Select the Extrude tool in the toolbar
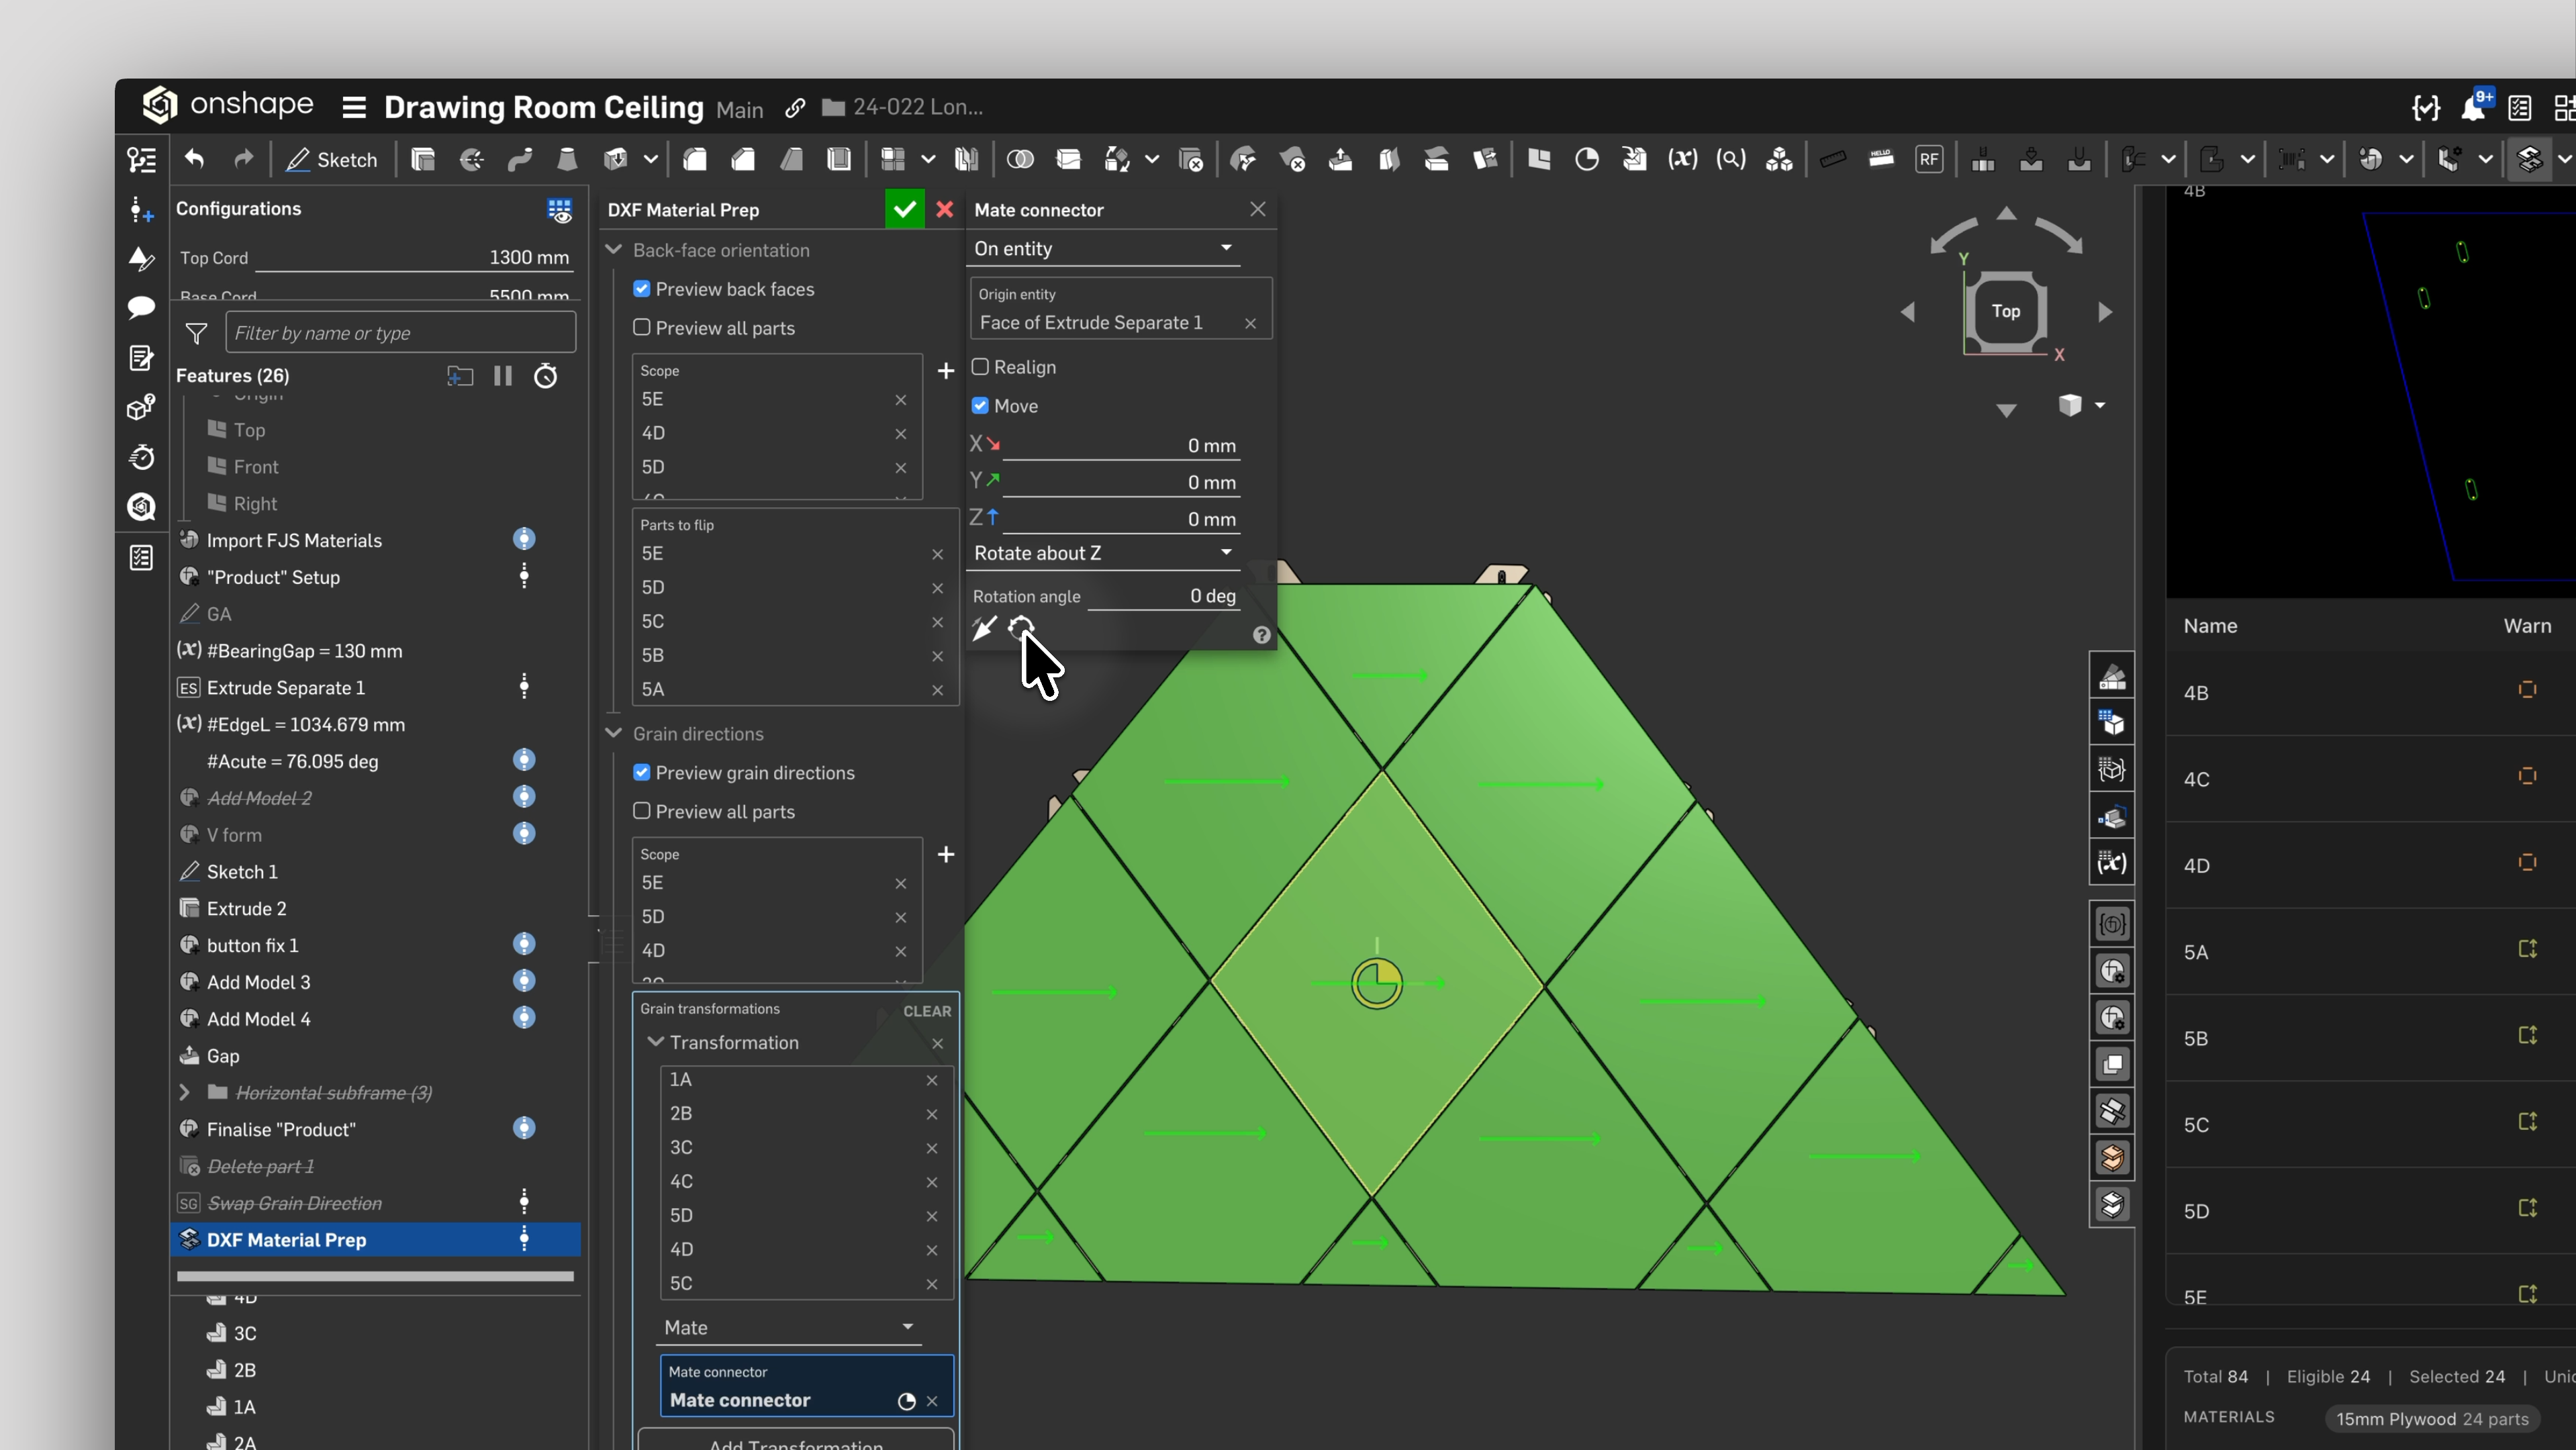 (423, 159)
